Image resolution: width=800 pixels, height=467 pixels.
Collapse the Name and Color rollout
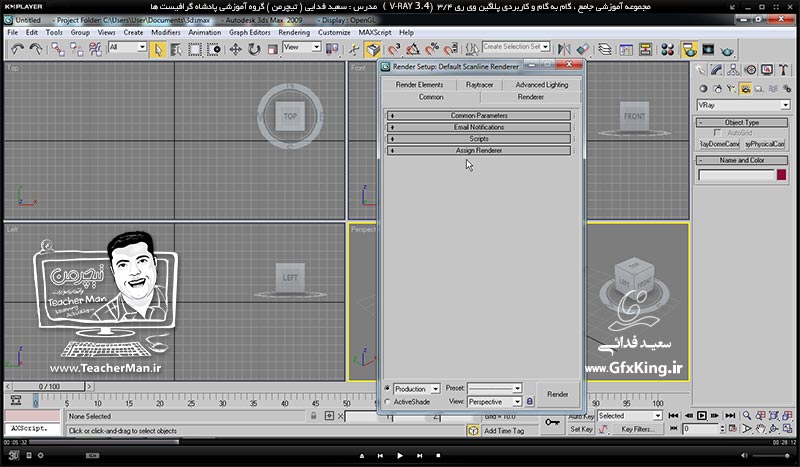point(742,160)
